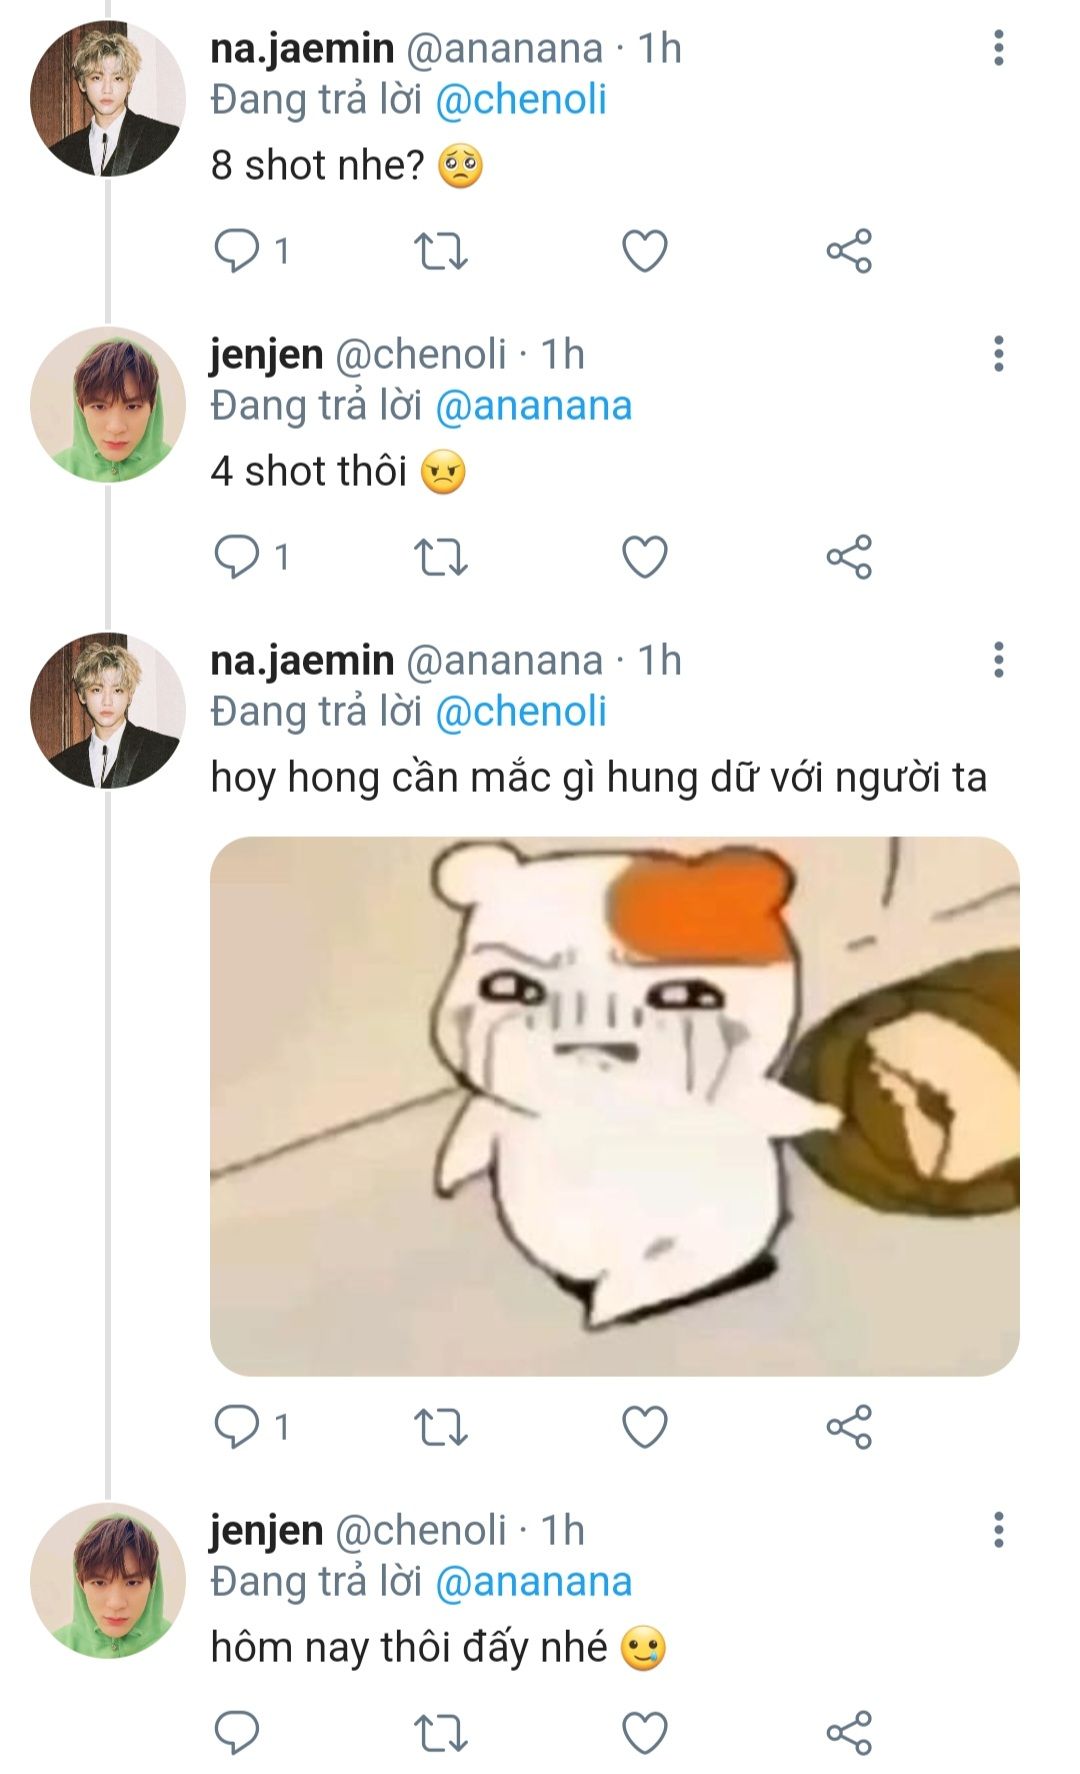Like the hamster meme tweet
This screenshot has width=1080, height=1774.
pyautogui.click(x=645, y=1427)
